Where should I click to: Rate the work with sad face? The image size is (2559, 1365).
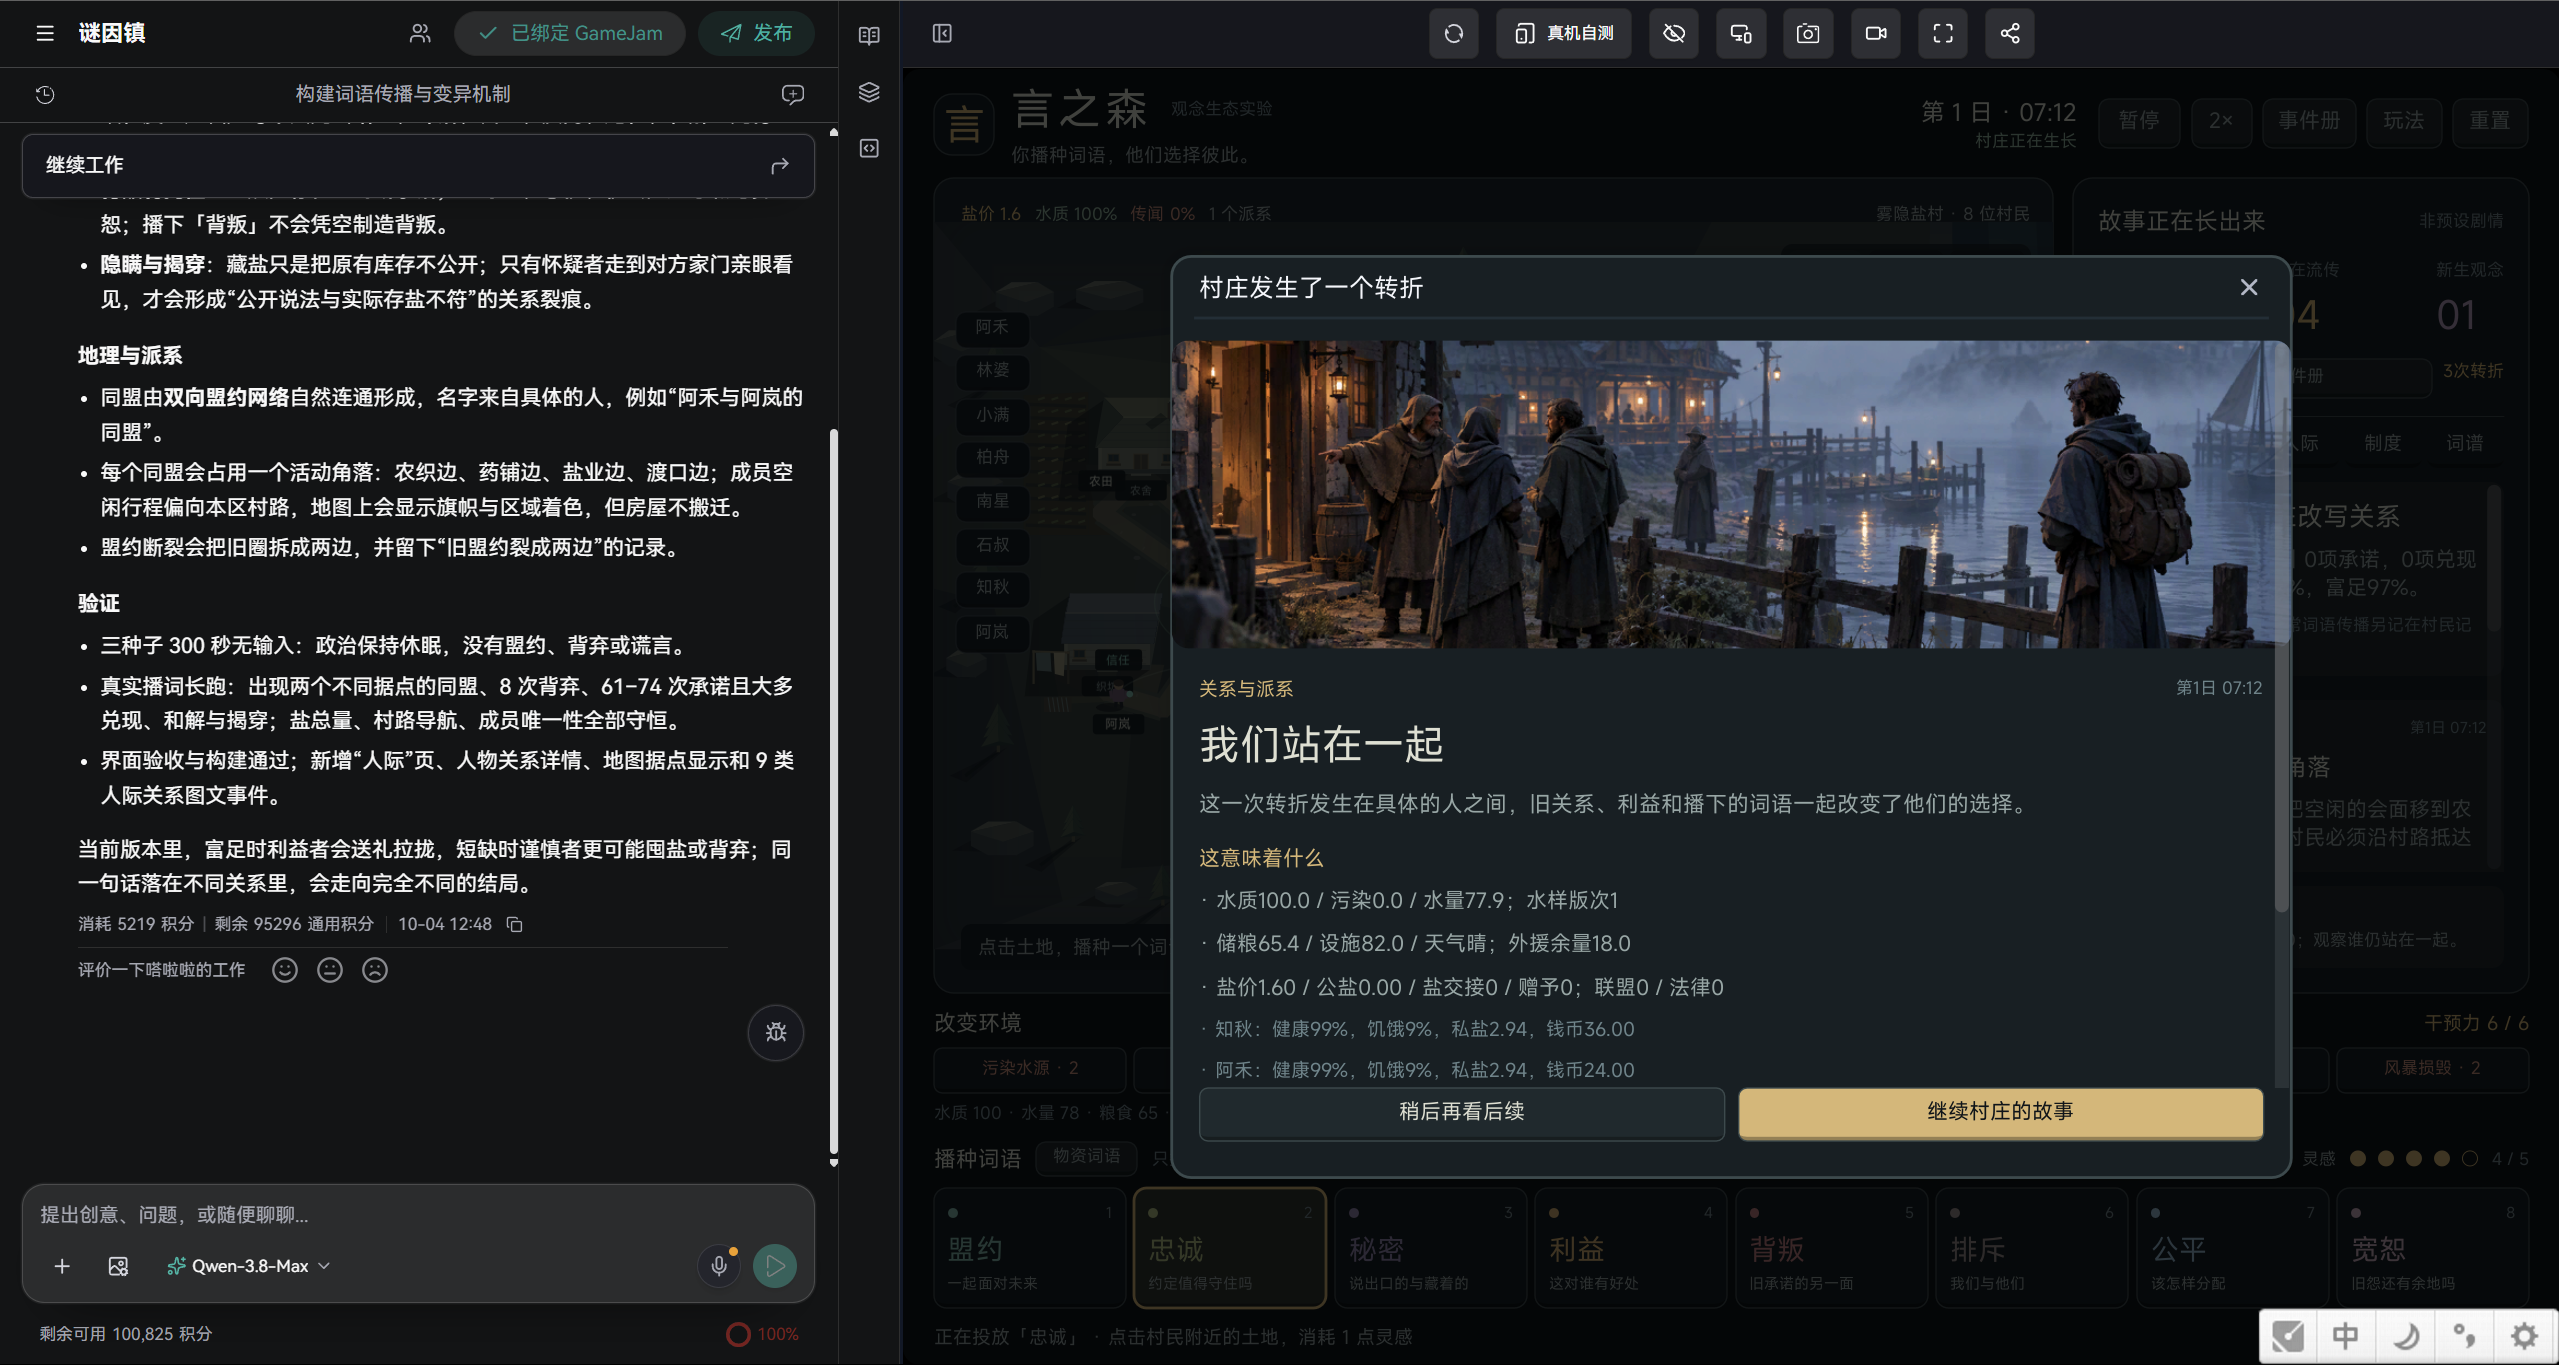pos(375,970)
